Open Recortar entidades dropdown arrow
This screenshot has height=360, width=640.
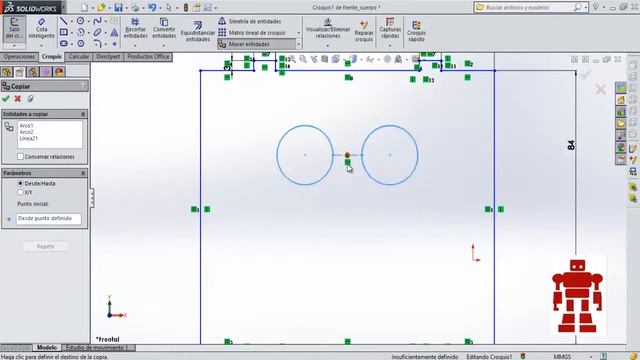pos(135,45)
